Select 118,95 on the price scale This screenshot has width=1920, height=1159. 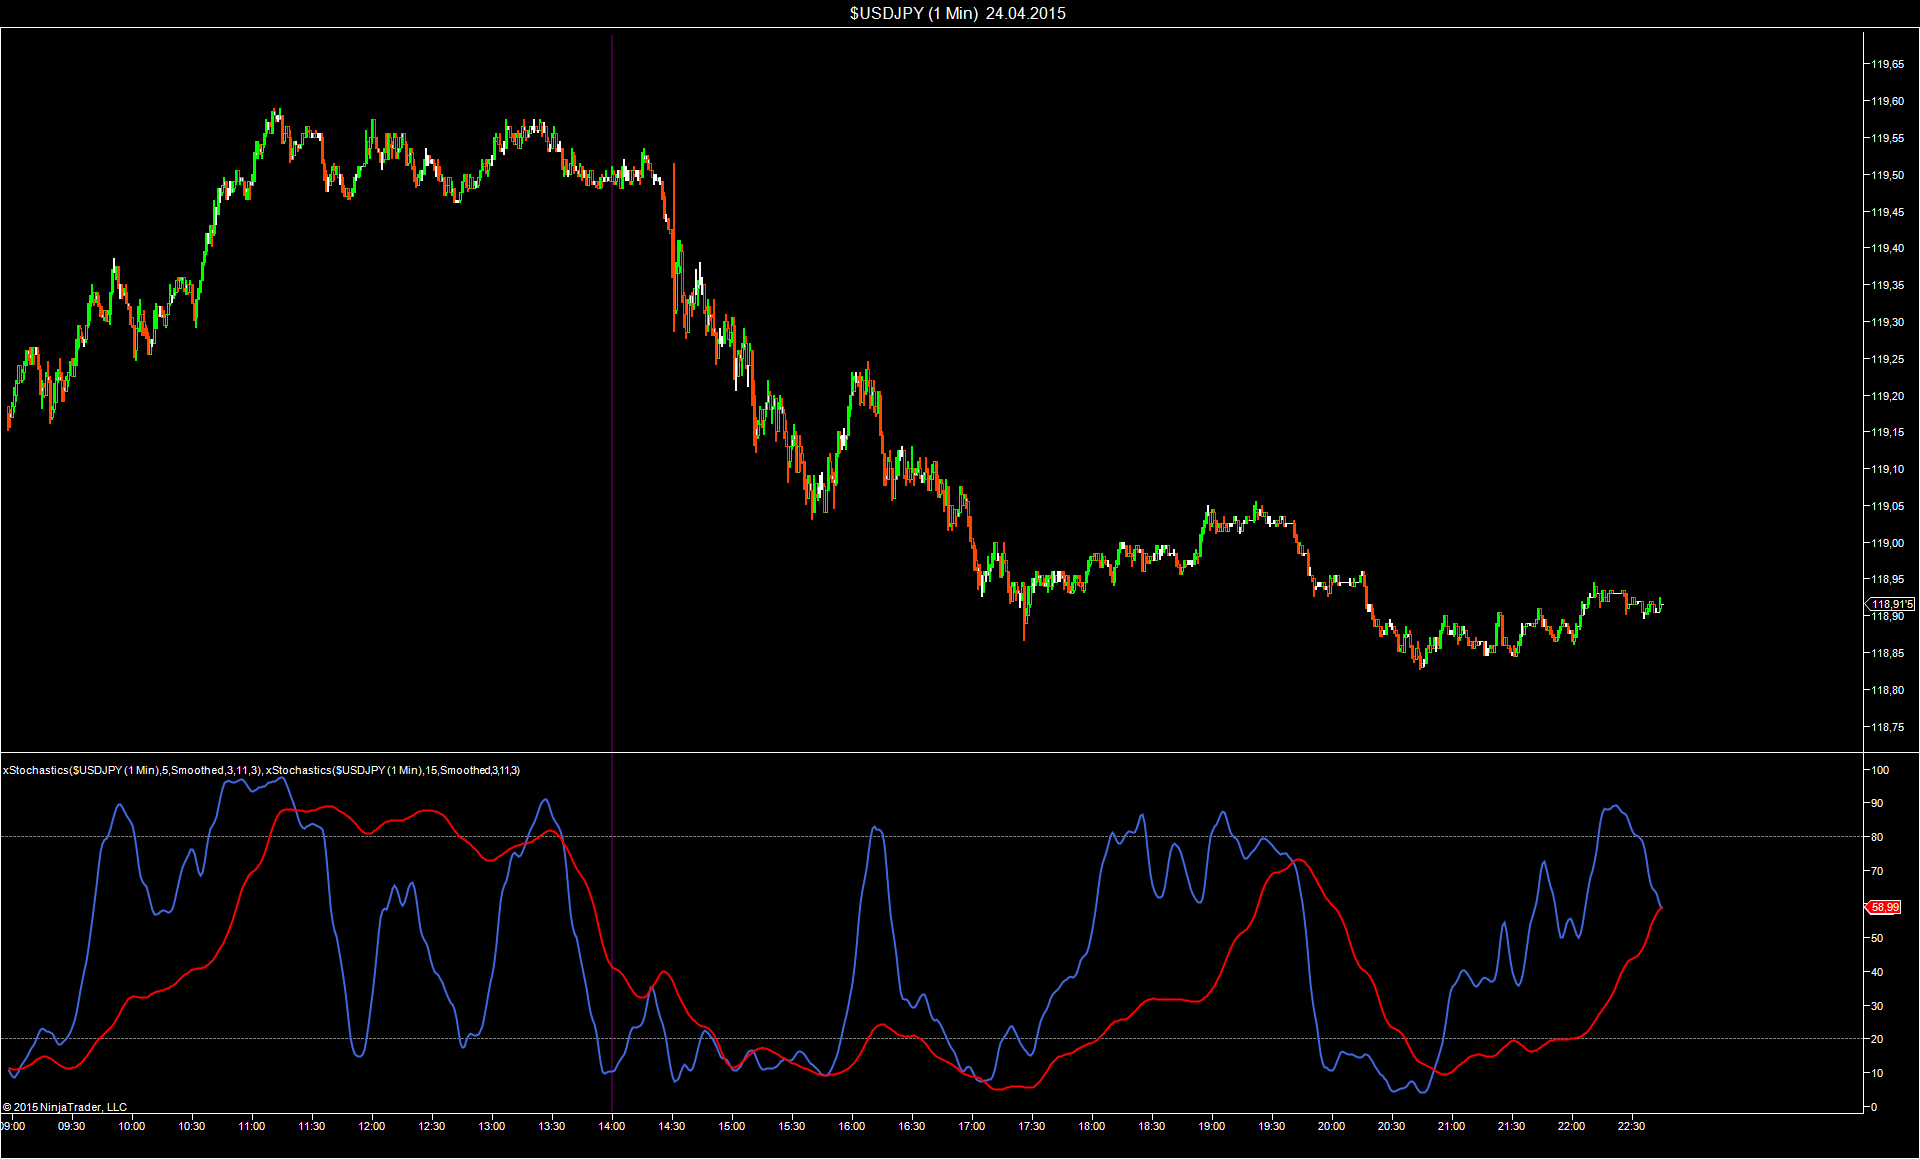click(1888, 579)
